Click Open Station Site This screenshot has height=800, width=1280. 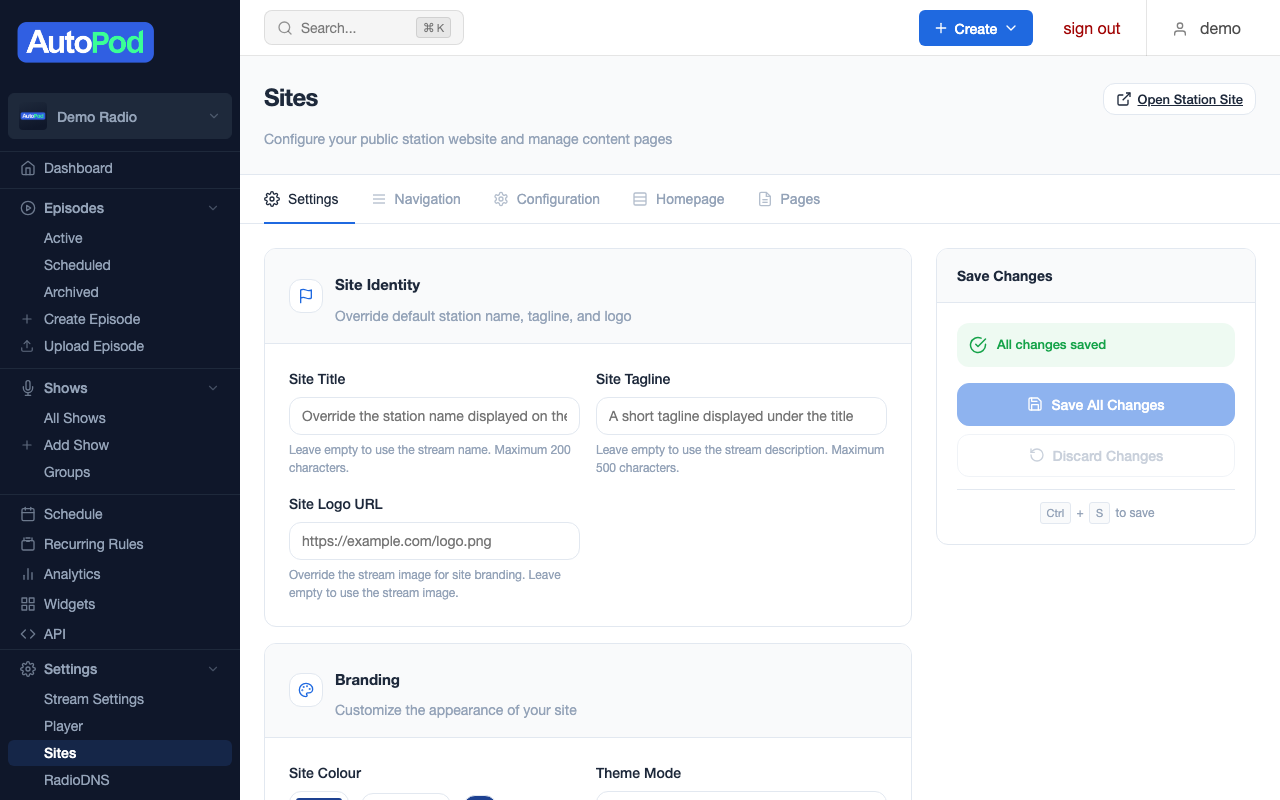(x=1178, y=99)
